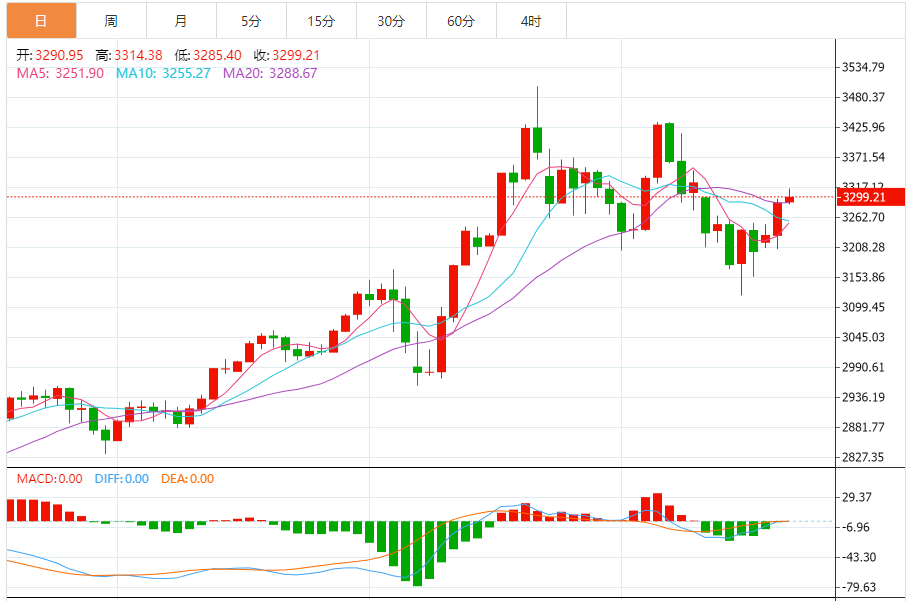Click the 3208.28 price axis label
910x601 pixels.
click(863, 247)
